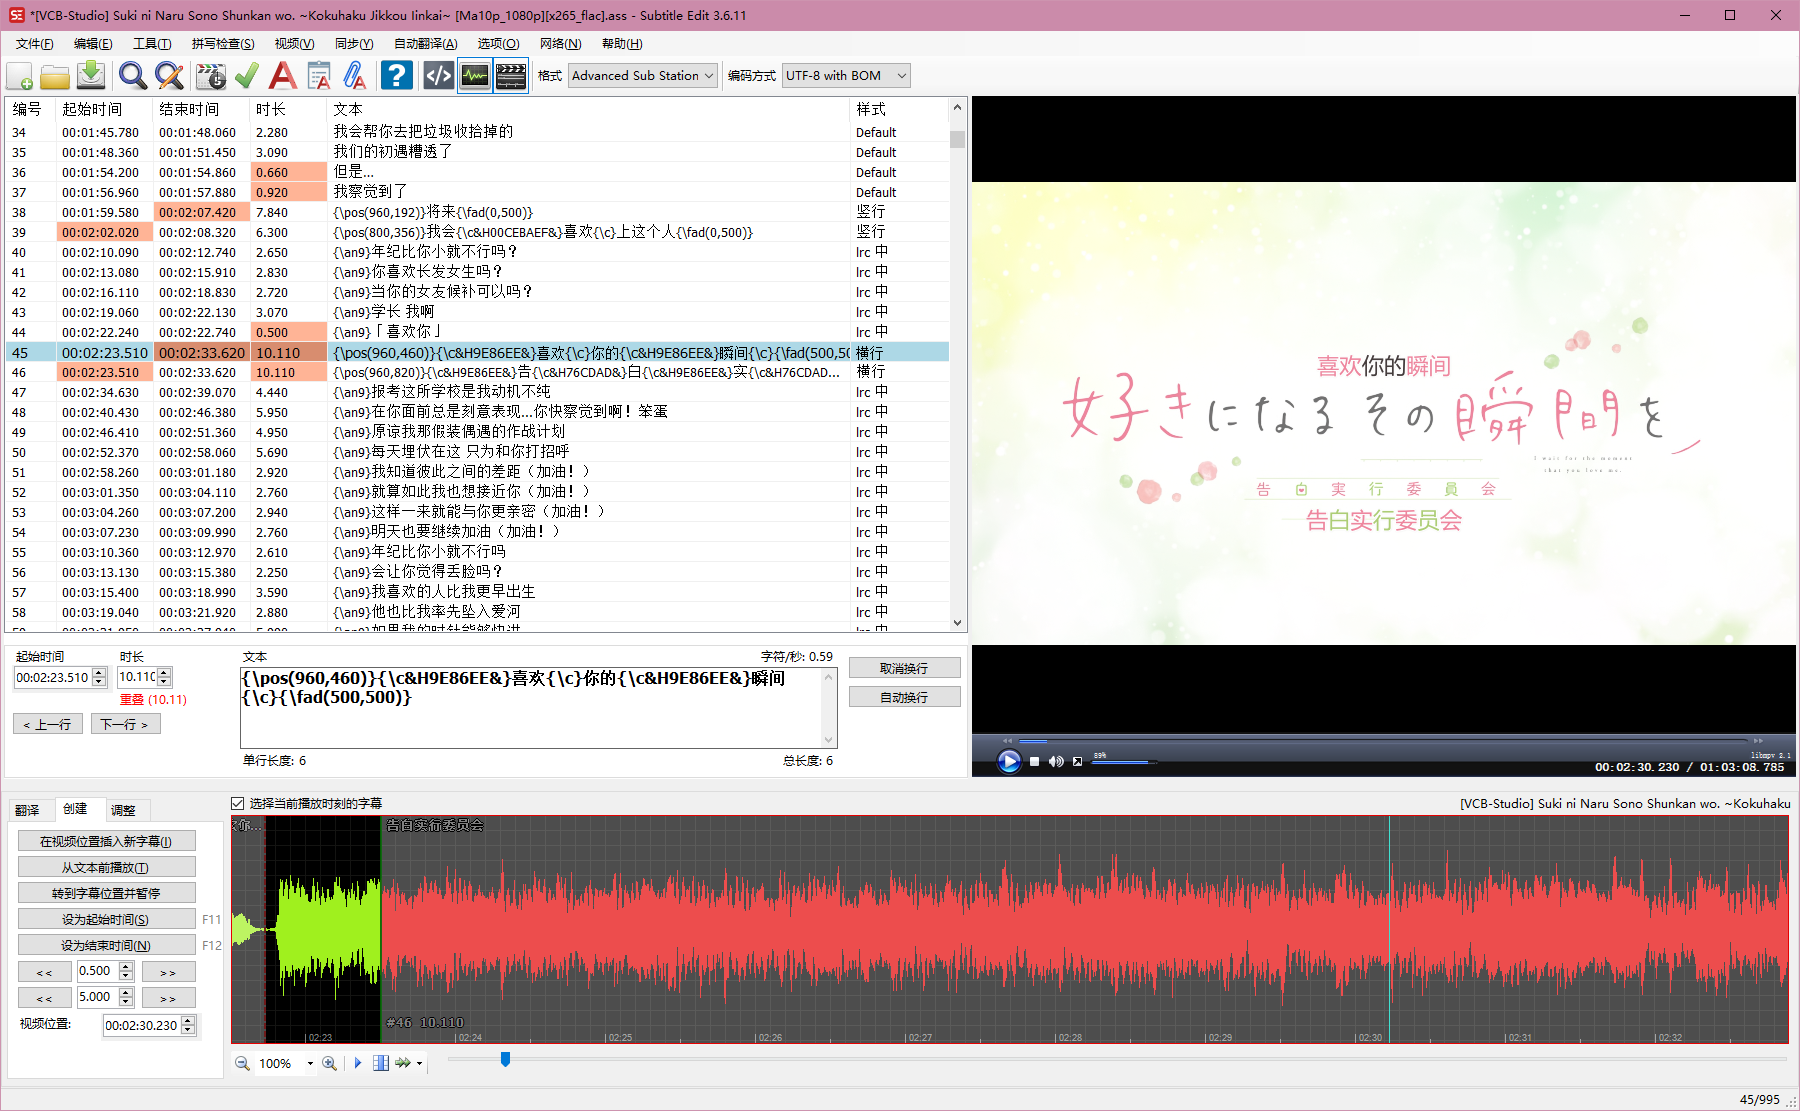The height and width of the screenshot is (1111, 1800).
Task: Increase the 5.000 seconds stepper
Action: point(126,993)
